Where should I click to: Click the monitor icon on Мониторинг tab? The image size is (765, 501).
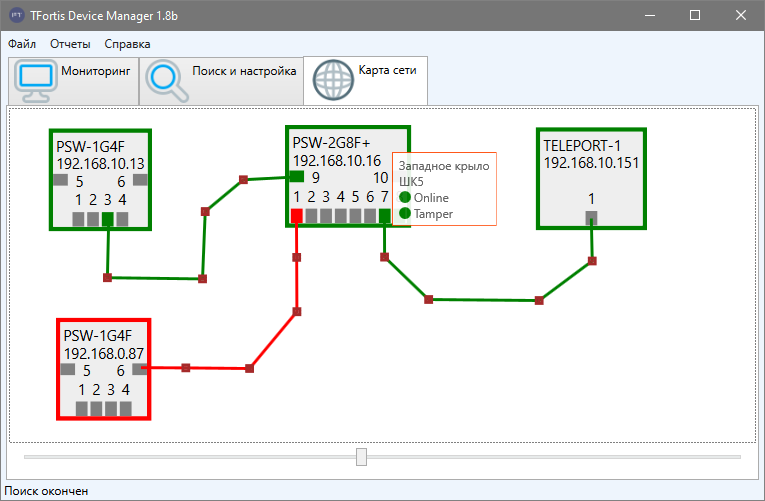(36, 80)
